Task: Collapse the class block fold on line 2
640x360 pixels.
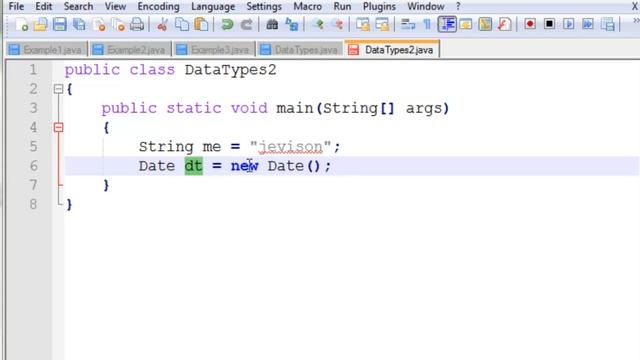Action: (x=58, y=89)
